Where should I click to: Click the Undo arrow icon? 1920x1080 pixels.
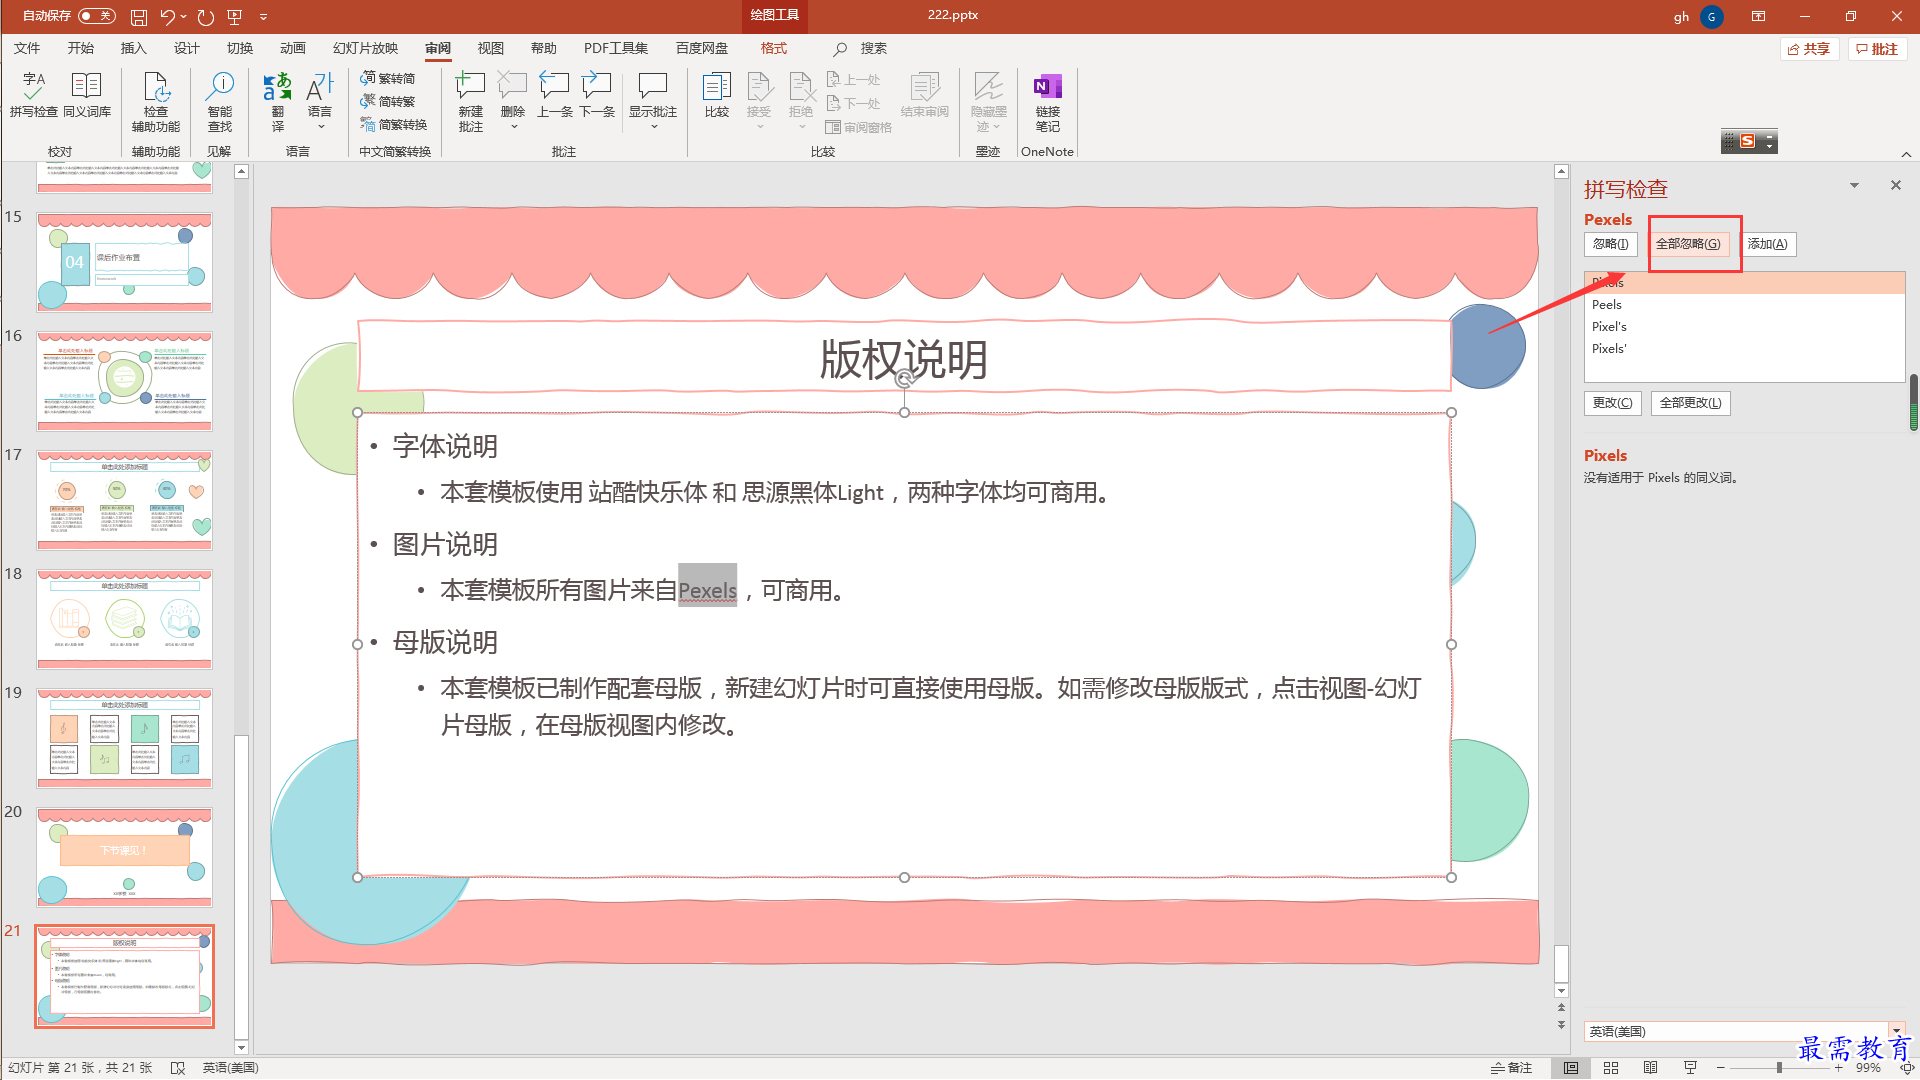pos(167,17)
